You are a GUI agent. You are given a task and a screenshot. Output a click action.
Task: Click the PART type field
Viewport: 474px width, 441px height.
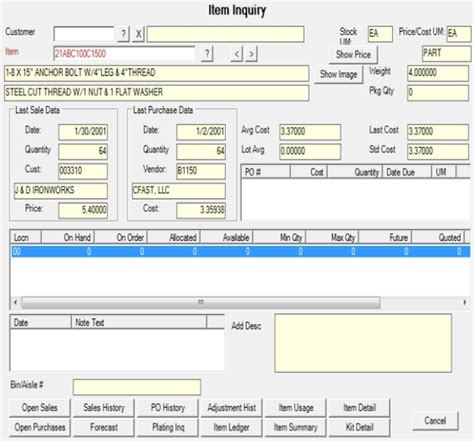coord(446,54)
